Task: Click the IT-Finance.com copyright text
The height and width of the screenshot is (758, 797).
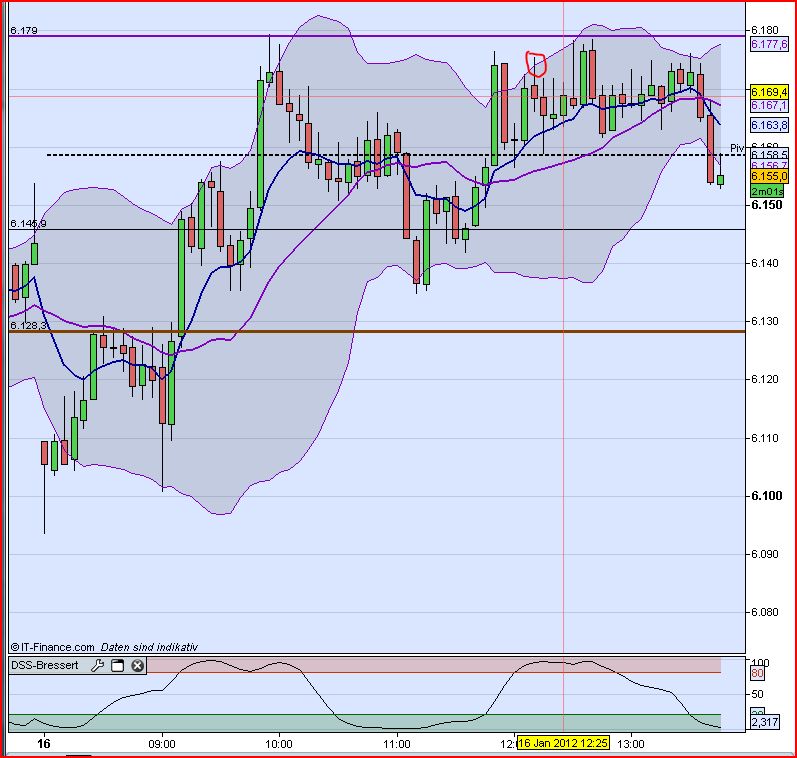Action: pos(52,647)
